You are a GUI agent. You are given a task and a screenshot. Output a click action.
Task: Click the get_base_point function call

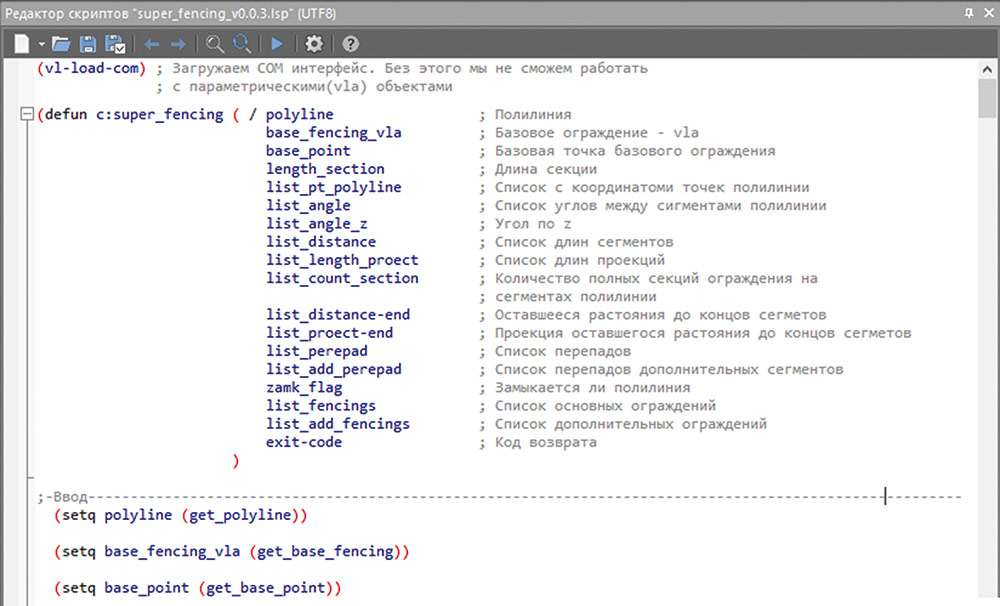tap(265, 588)
